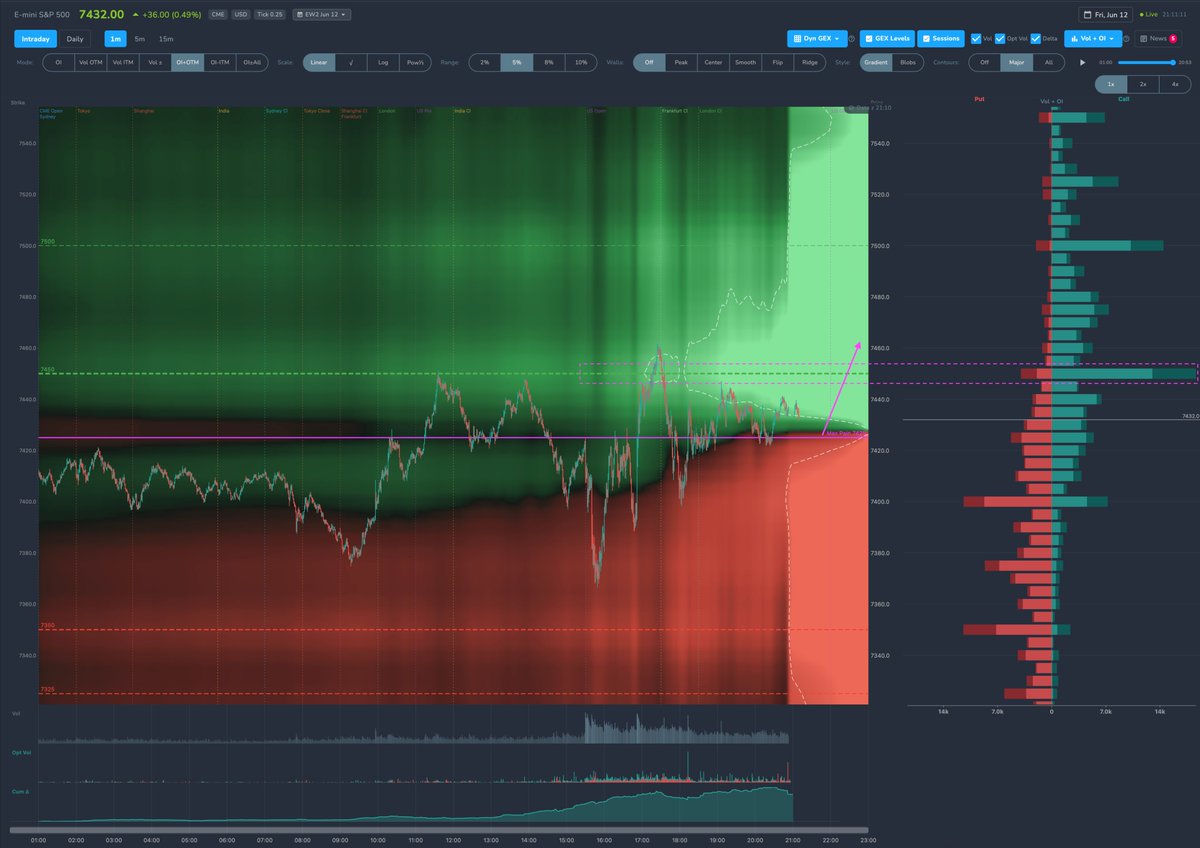Uncheck the Opt Vol checkbox
The image size is (1200, 848).
tap(1000, 39)
